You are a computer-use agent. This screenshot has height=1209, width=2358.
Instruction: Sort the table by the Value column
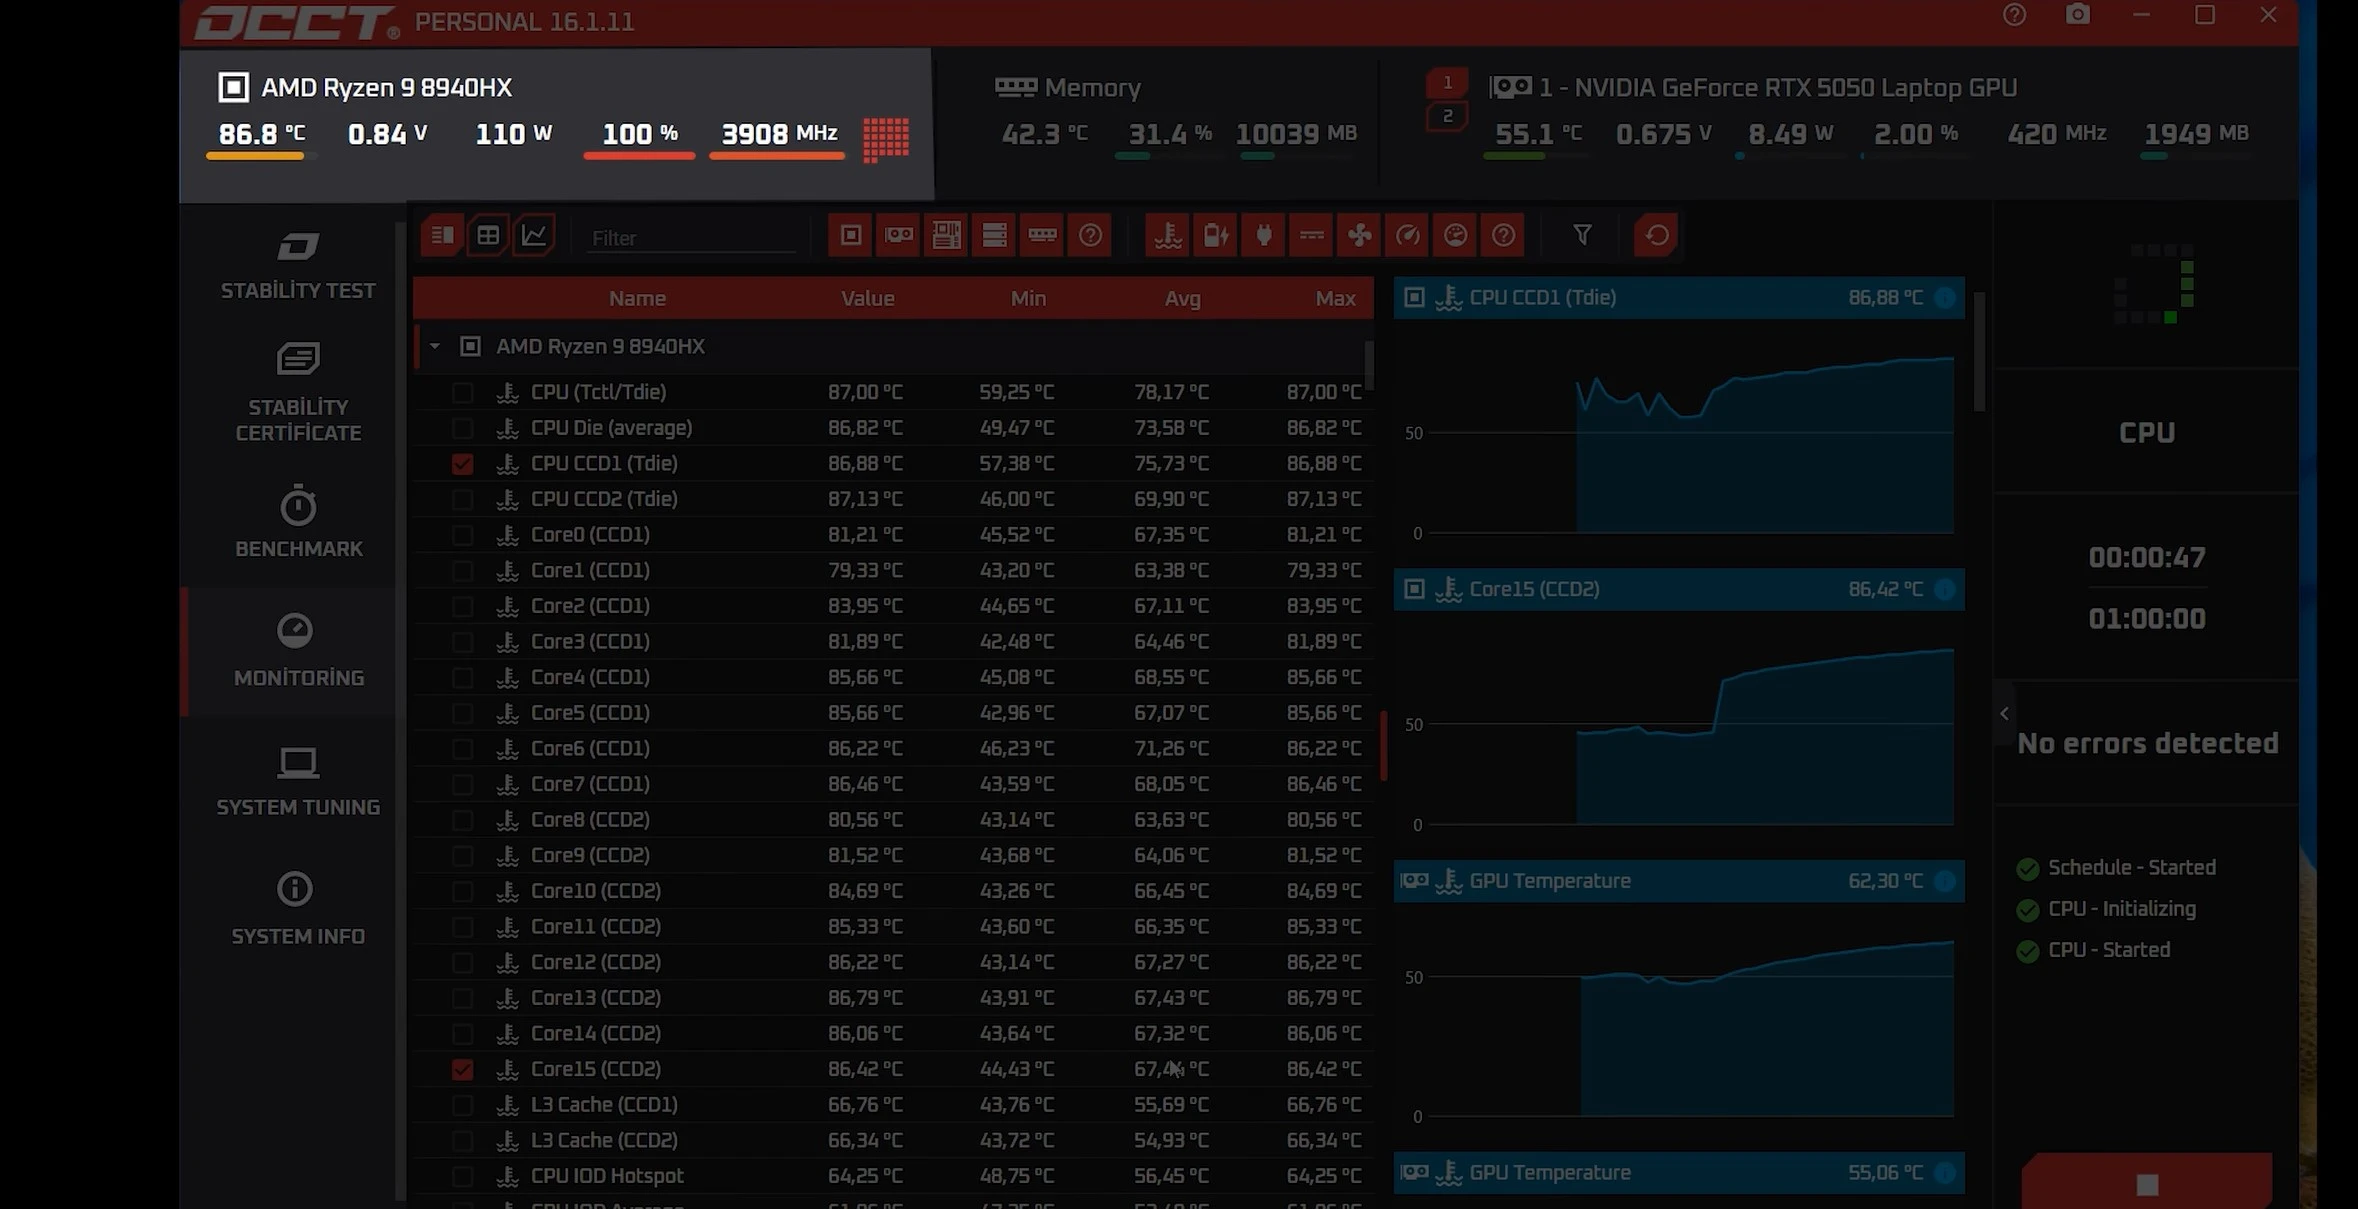(x=867, y=298)
